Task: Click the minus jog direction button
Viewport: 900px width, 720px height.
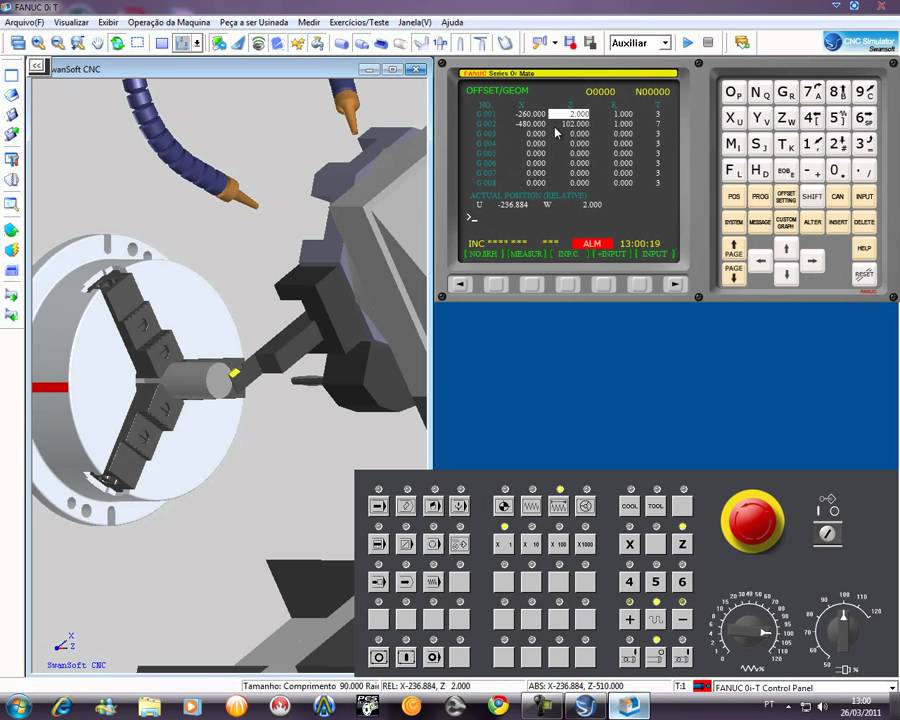Action: click(x=682, y=619)
